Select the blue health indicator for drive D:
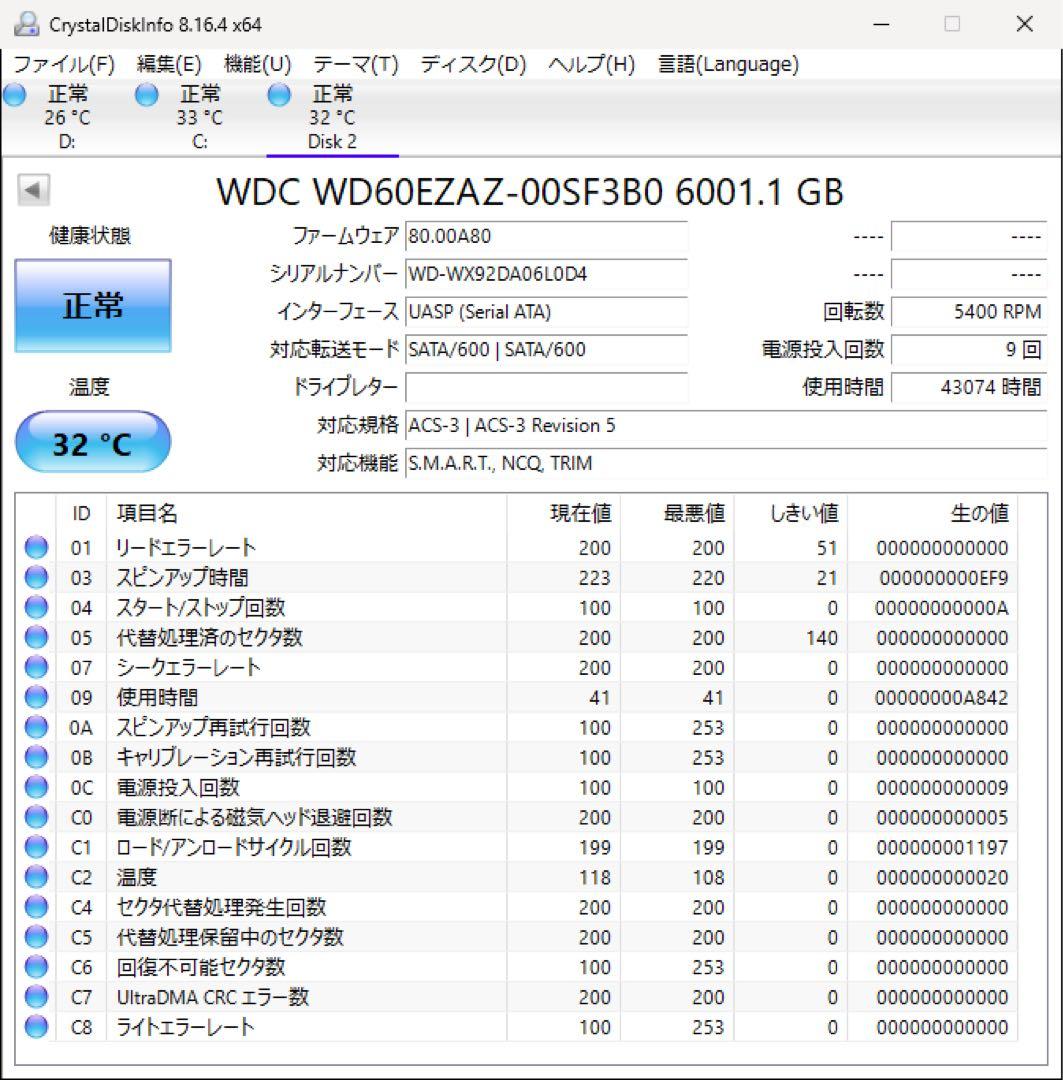Viewport: 1063px width, 1080px height. click(14, 94)
